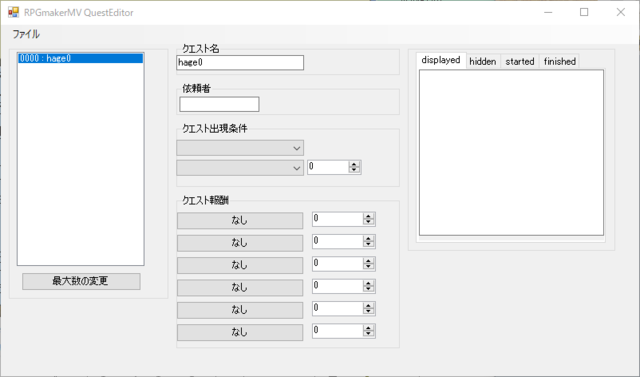Switch to the displayed tab
640x377 pixels.
click(441, 60)
